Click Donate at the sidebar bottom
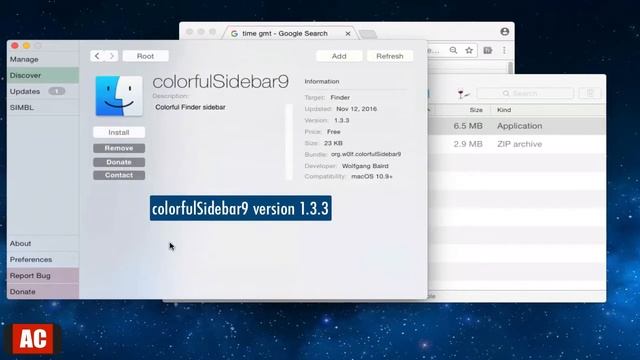 [43, 291]
